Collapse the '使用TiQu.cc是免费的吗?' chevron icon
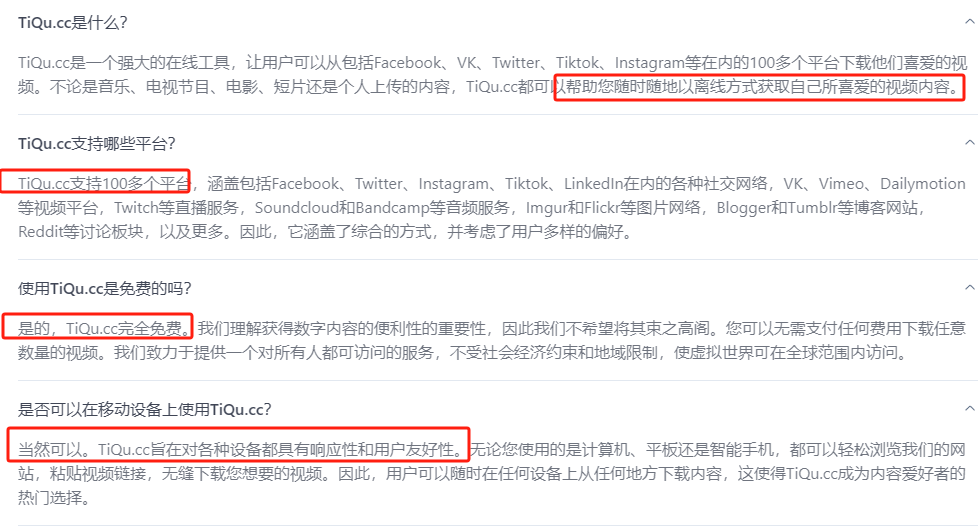Image resolution: width=979 pixels, height=531 pixels. click(x=969, y=287)
